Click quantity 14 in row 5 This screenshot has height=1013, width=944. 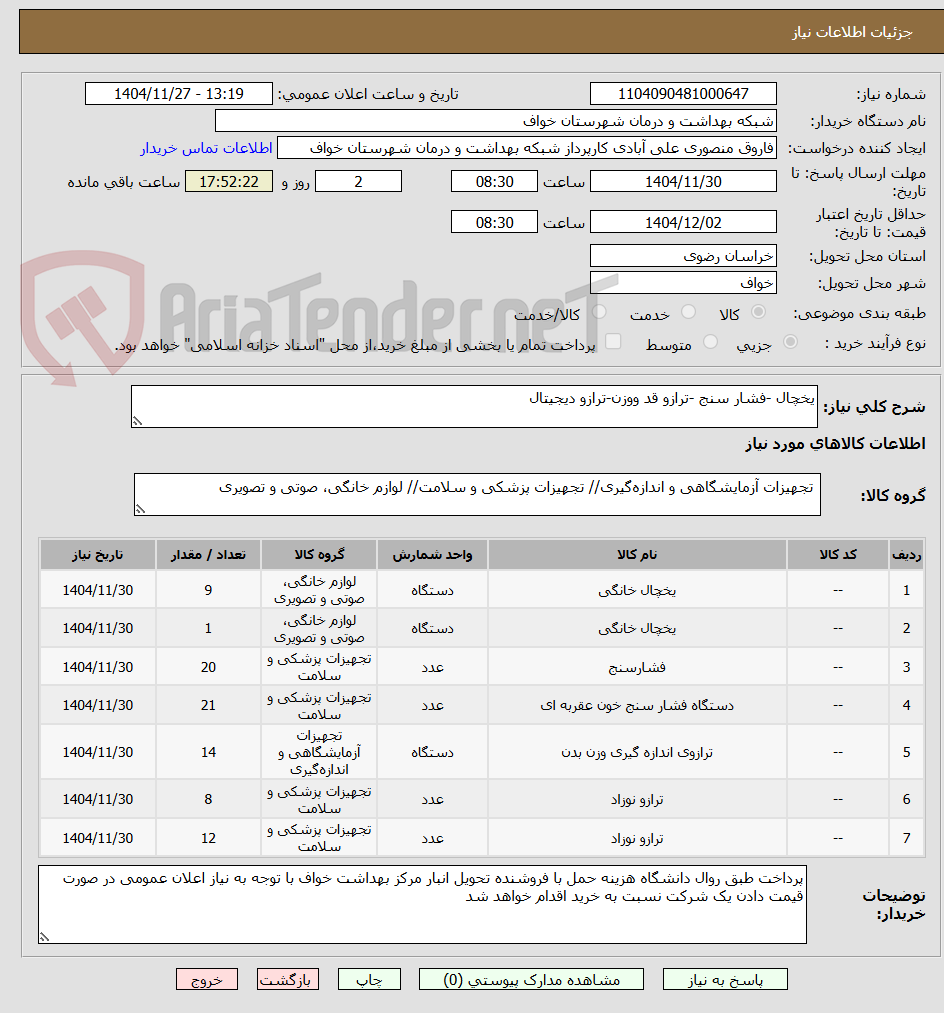(208, 752)
